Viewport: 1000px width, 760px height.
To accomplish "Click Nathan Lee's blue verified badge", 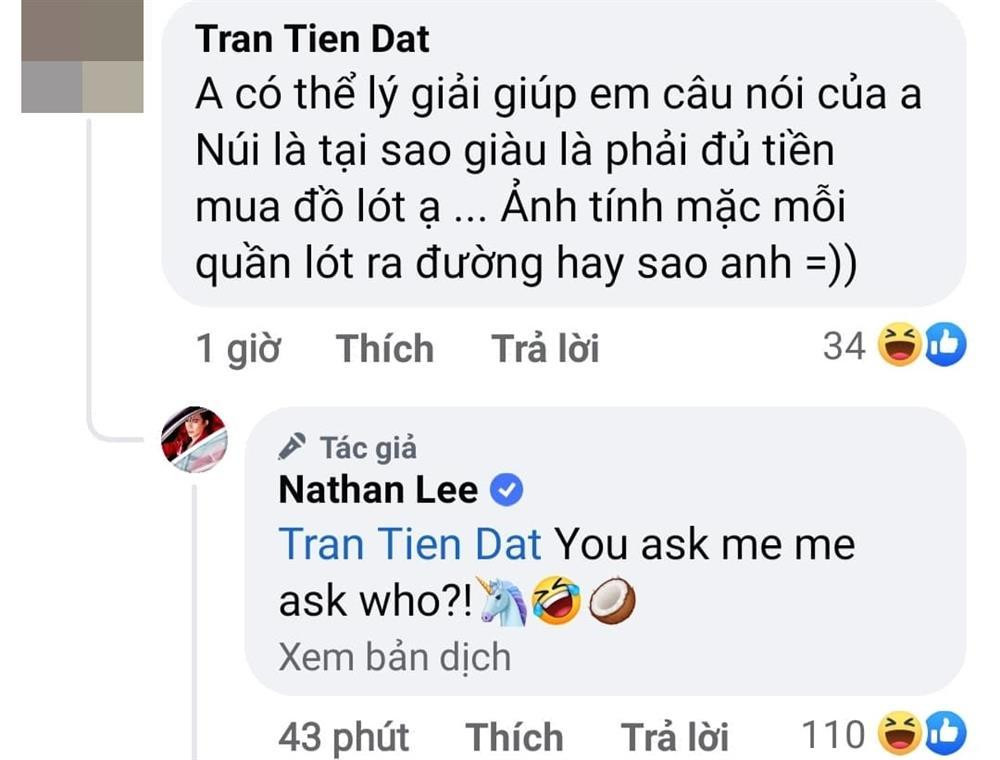I will pyautogui.click(x=506, y=490).
